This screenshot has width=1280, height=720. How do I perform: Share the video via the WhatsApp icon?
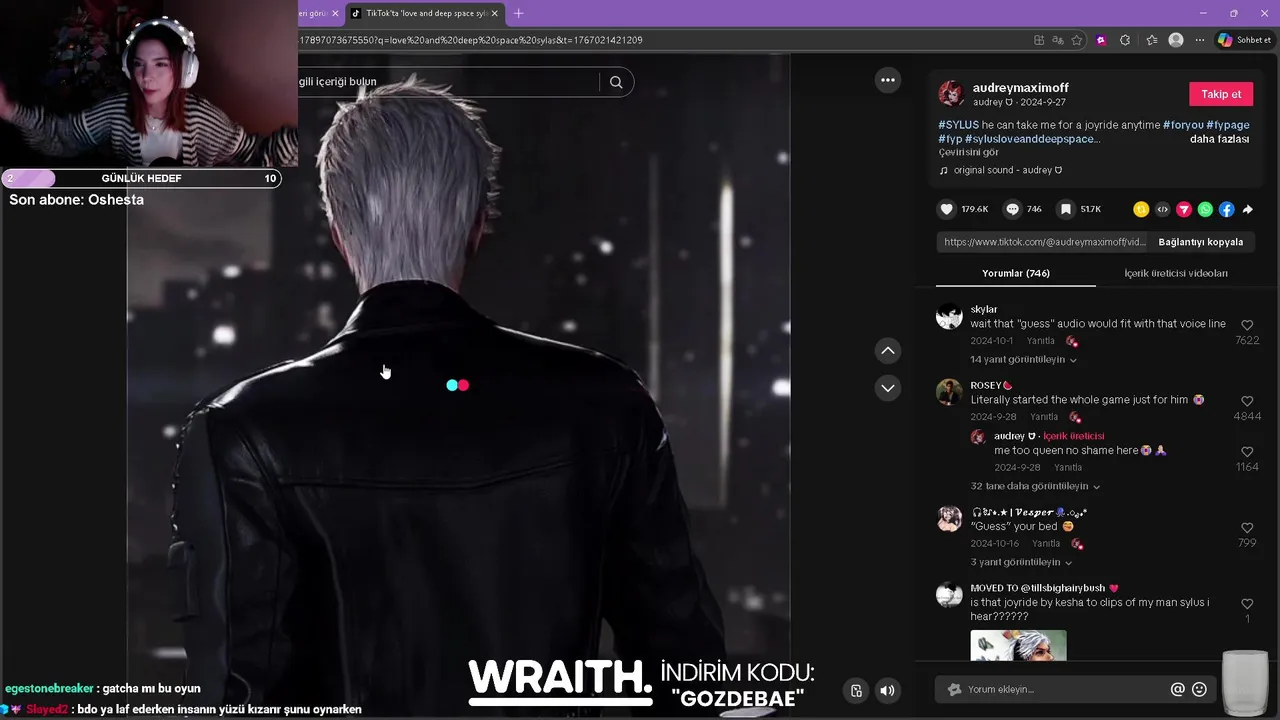[1205, 209]
